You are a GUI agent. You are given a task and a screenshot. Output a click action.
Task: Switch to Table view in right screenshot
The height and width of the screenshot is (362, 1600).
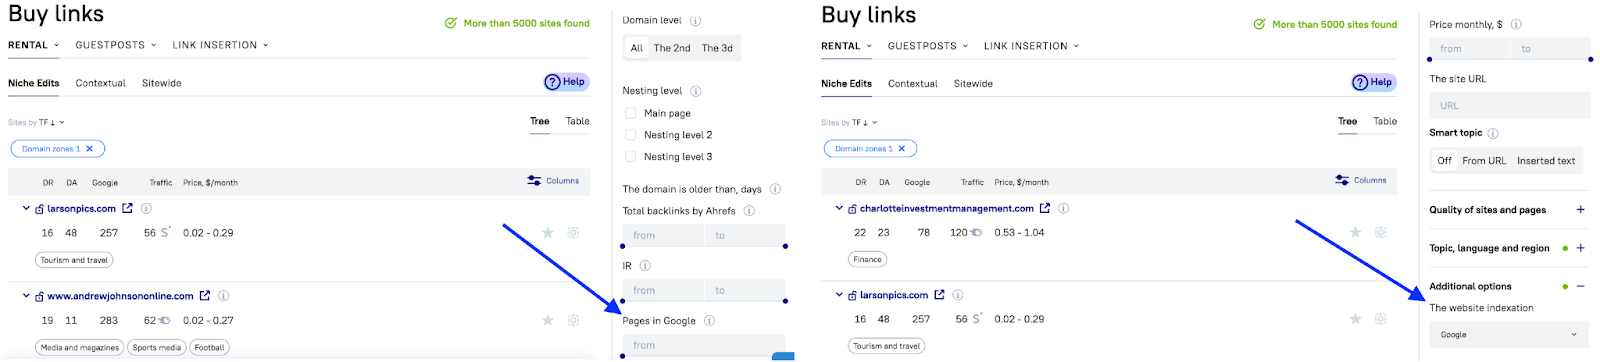(1385, 121)
